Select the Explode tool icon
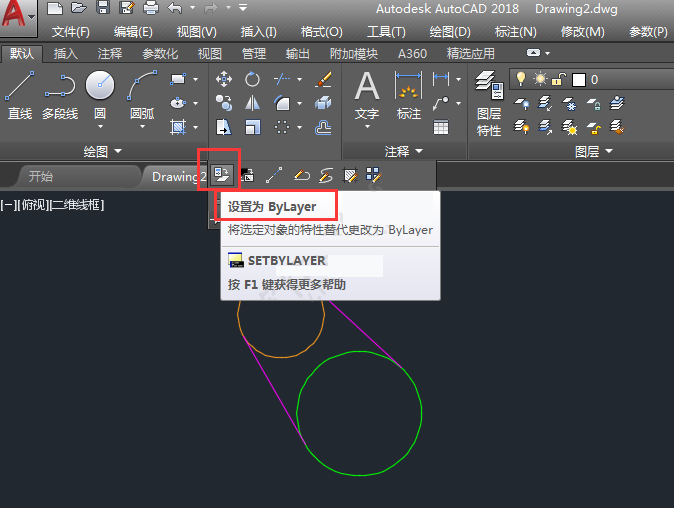Image resolution: width=674 pixels, height=508 pixels. pyautogui.click(x=323, y=103)
